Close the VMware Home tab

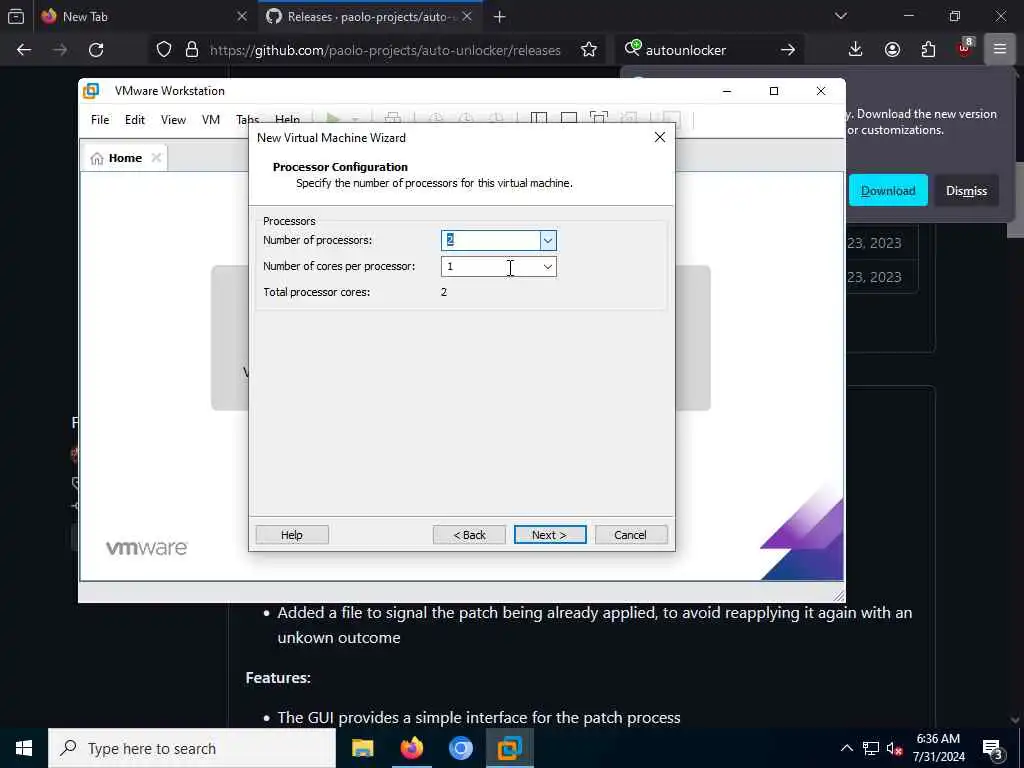tap(156, 158)
